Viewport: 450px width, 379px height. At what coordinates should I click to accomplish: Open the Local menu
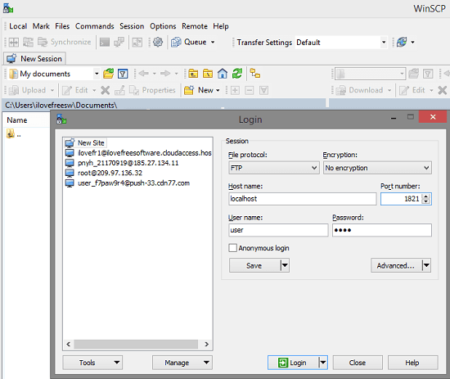(18, 26)
